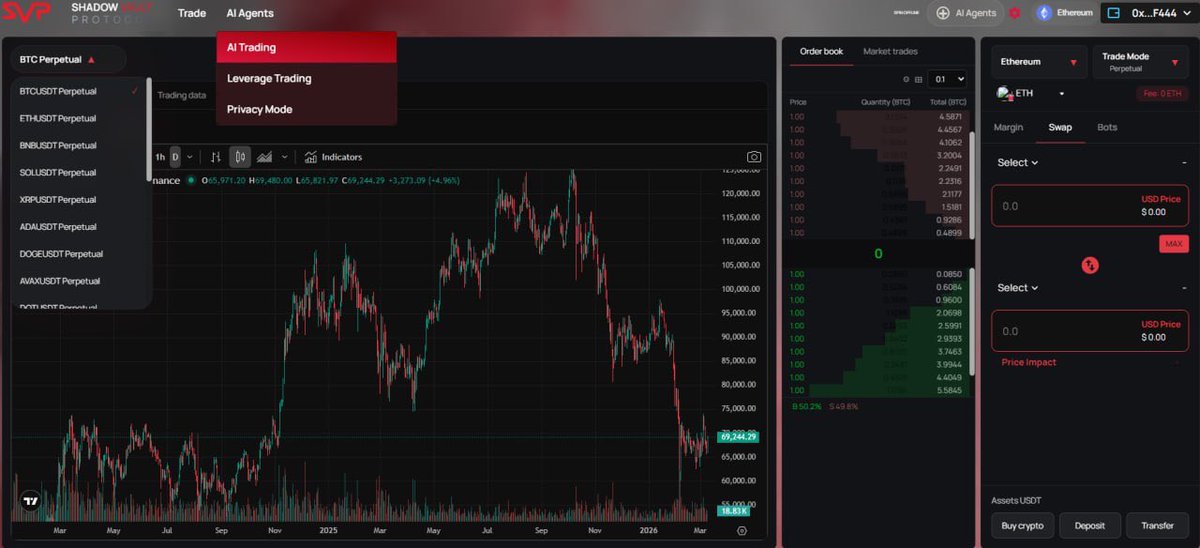Click the order book layout grid icon
Image resolution: width=1200 pixels, height=548 pixels.
917,79
